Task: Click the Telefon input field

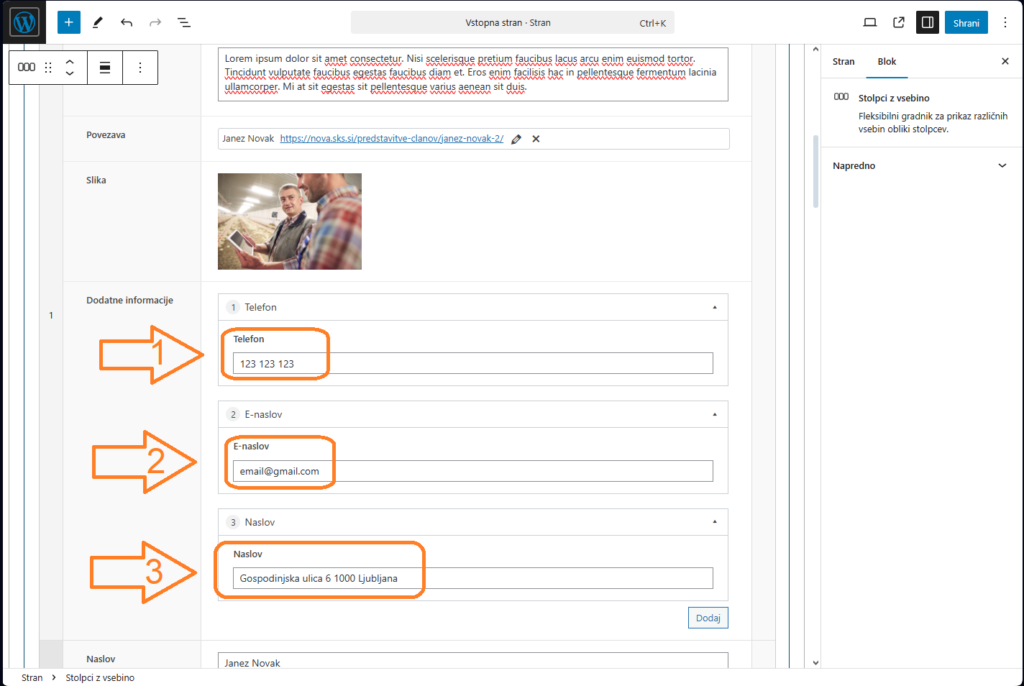Action: point(473,363)
